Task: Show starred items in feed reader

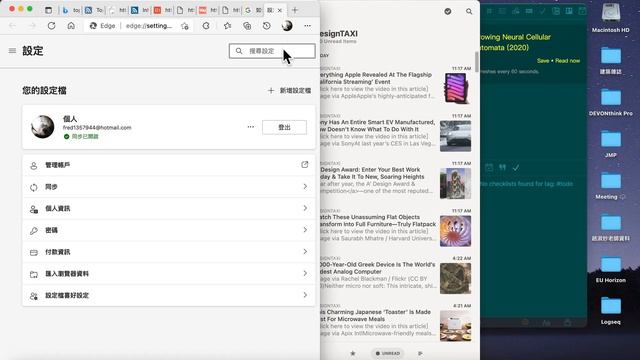Action: click(353, 353)
